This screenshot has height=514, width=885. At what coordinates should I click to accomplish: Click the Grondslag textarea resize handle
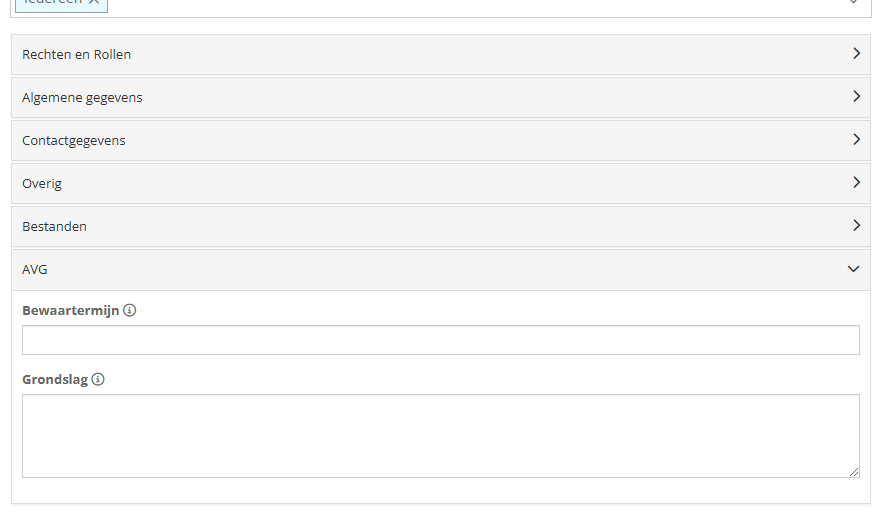[x=853, y=472]
